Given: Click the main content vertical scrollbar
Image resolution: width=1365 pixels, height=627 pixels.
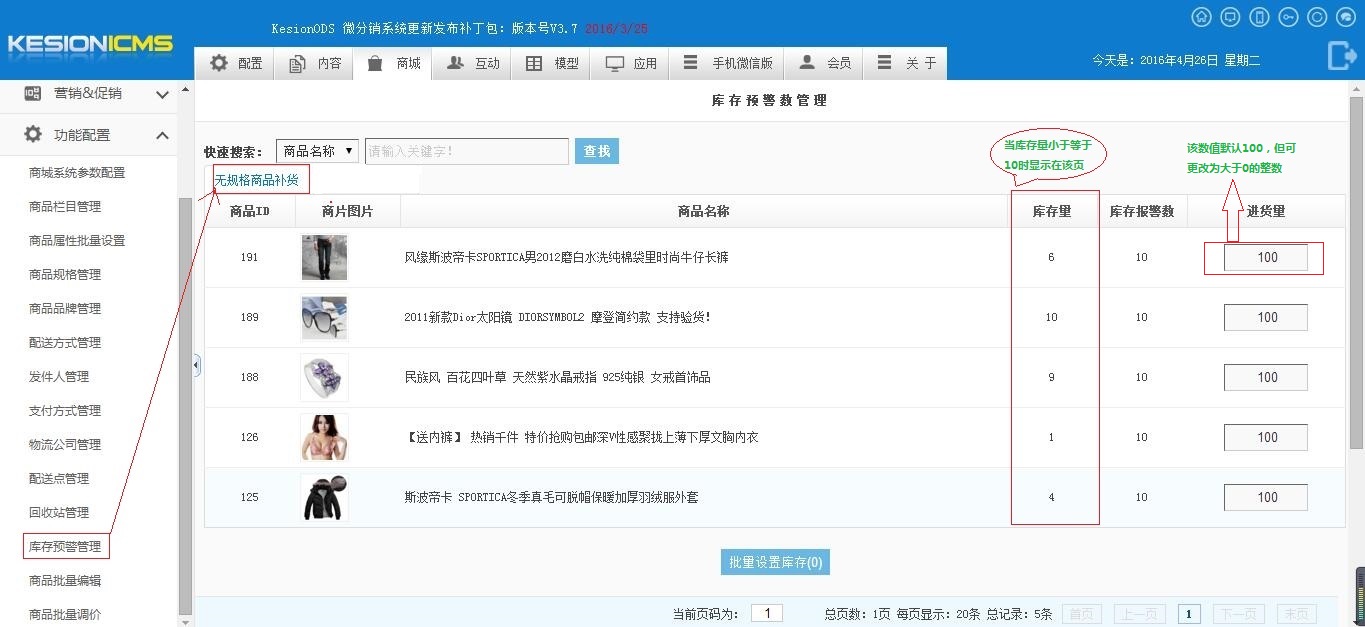Looking at the screenshot, I should pos(1356,271).
